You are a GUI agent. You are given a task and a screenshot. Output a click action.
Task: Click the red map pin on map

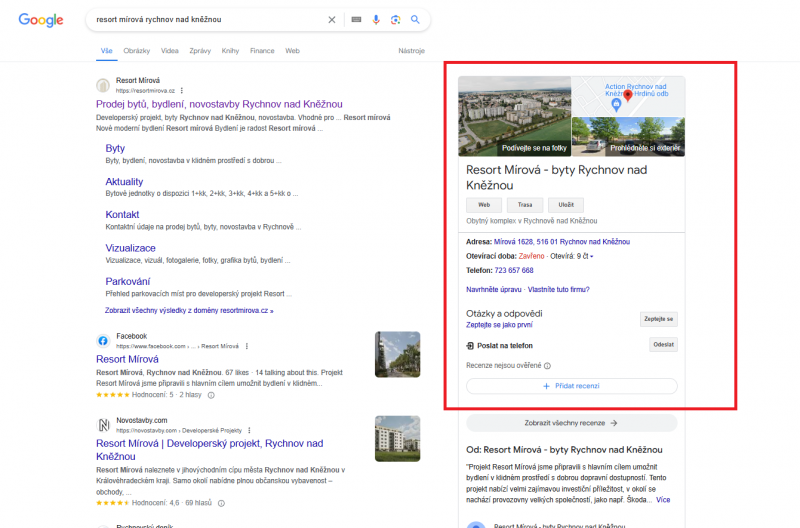628,95
